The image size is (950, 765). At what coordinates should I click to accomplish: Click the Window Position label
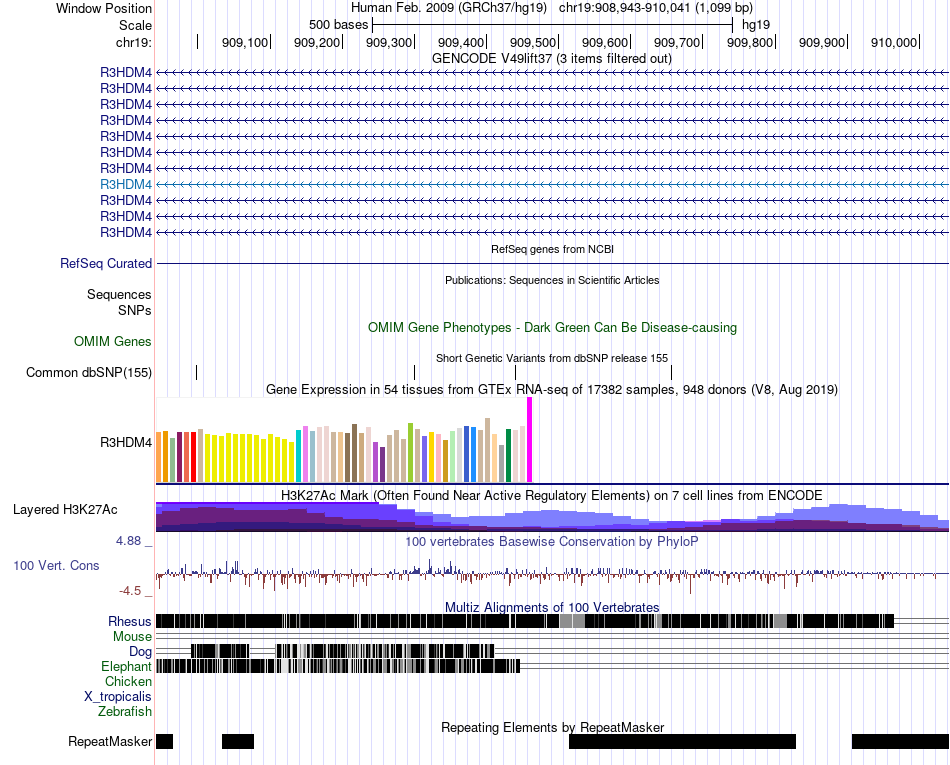[104, 8]
